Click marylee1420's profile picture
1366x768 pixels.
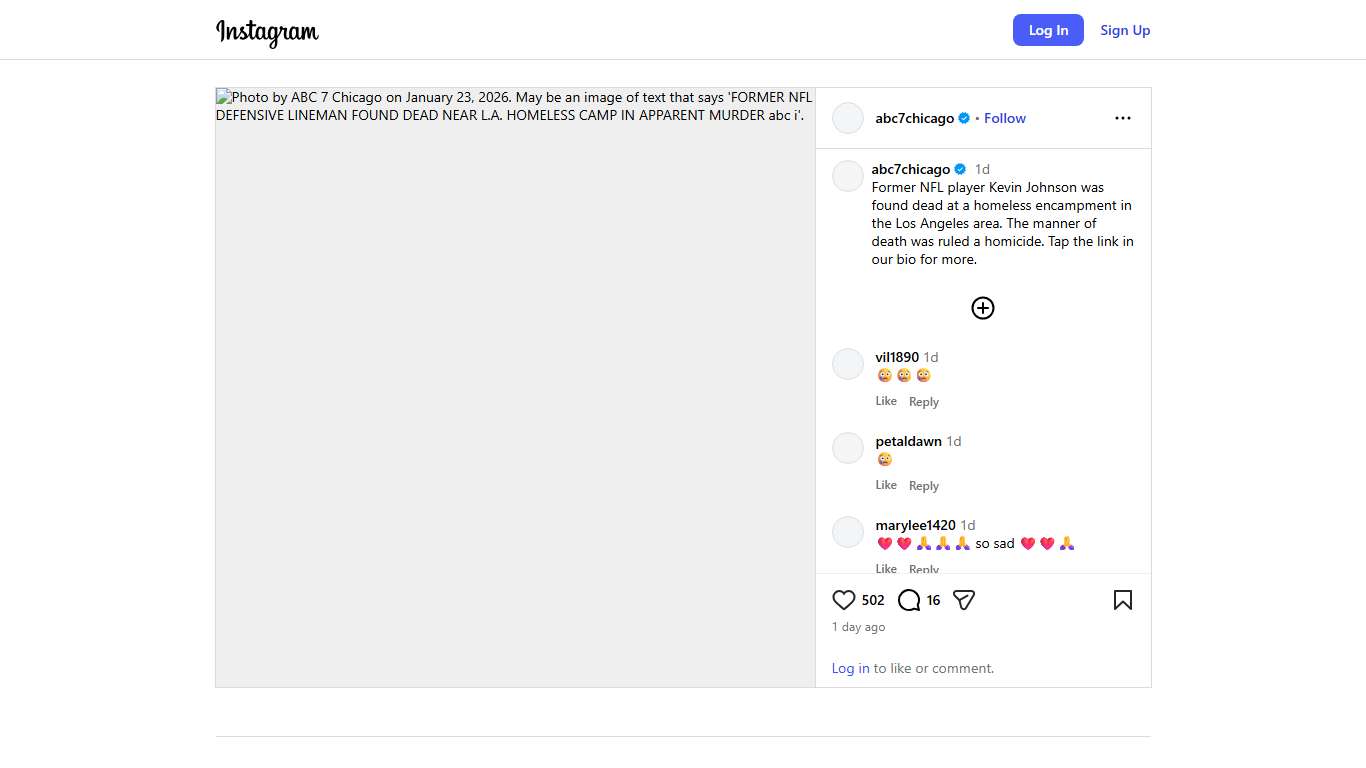pyautogui.click(x=848, y=532)
